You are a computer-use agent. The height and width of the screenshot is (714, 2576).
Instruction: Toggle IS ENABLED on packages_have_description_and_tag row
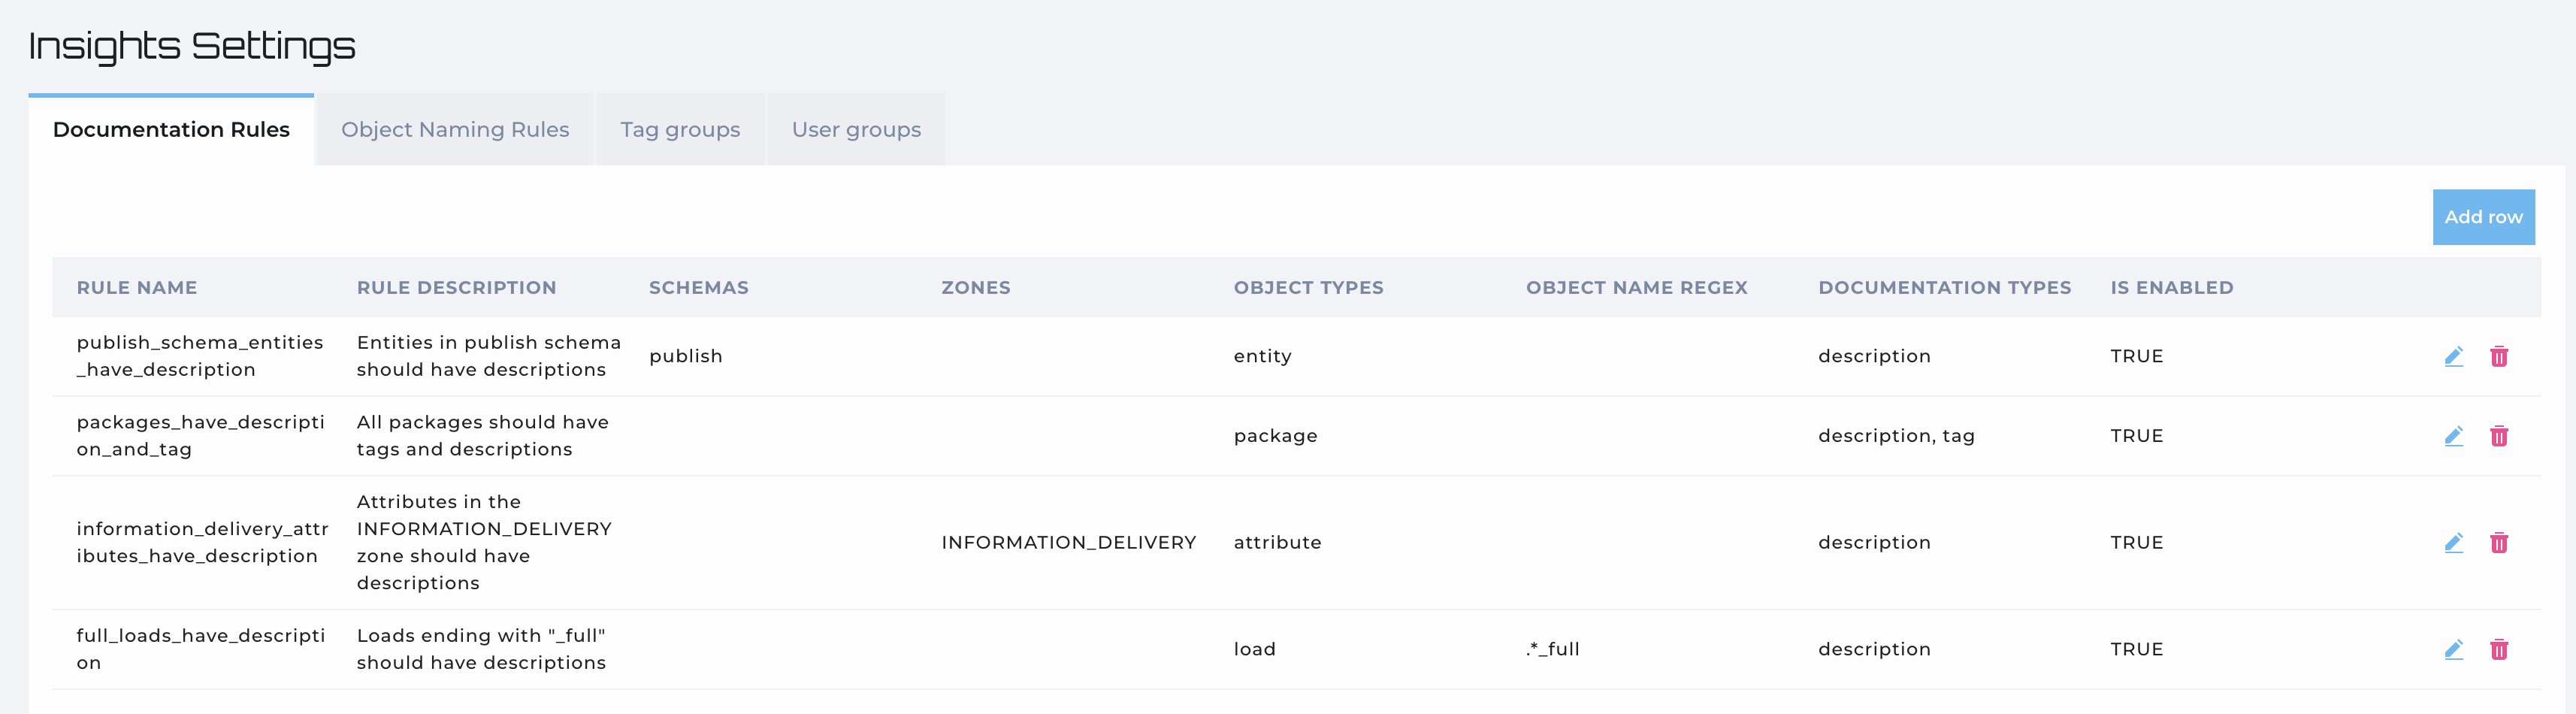click(x=2136, y=436)
